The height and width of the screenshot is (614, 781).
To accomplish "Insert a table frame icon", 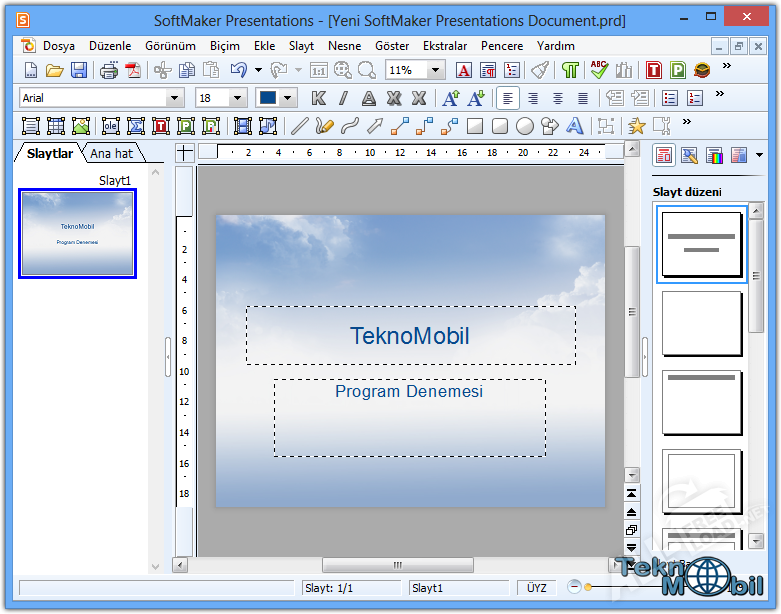I will tap(55, 126).
